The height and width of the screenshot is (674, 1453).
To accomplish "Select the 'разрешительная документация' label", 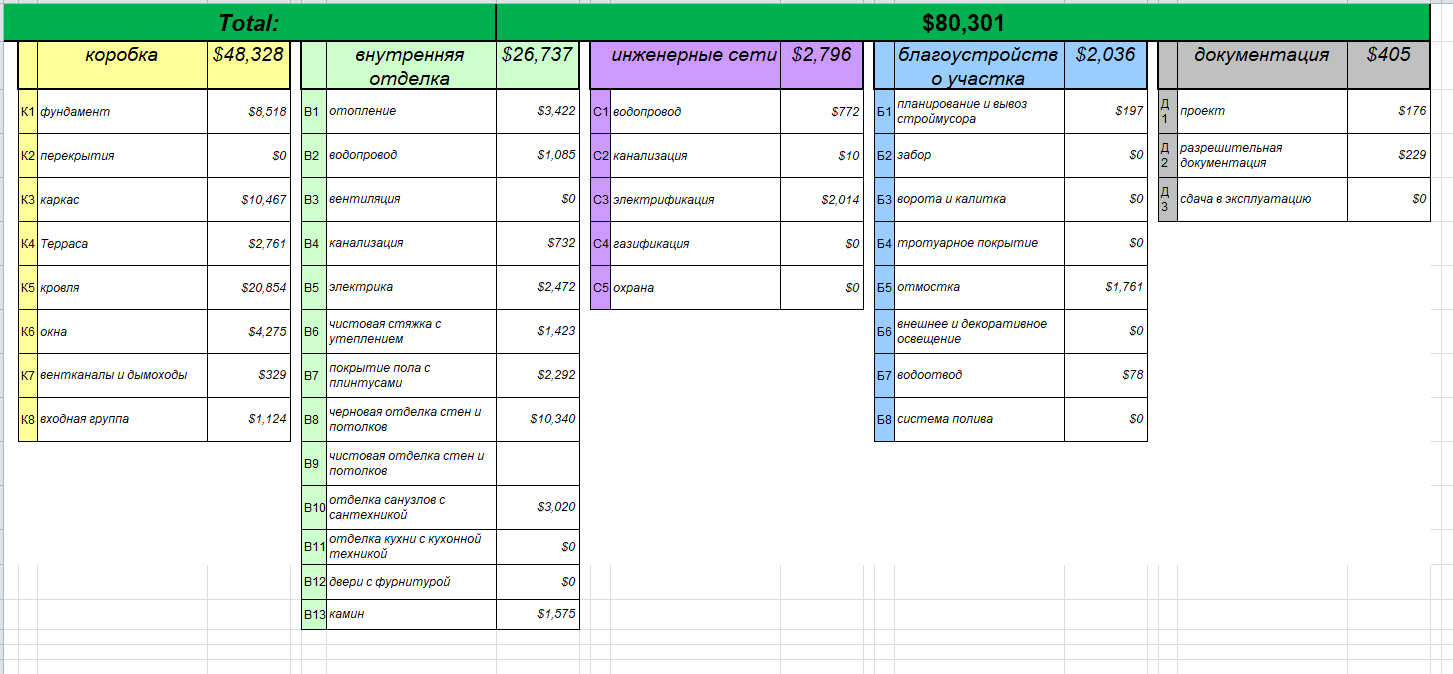I will 1262,156.
